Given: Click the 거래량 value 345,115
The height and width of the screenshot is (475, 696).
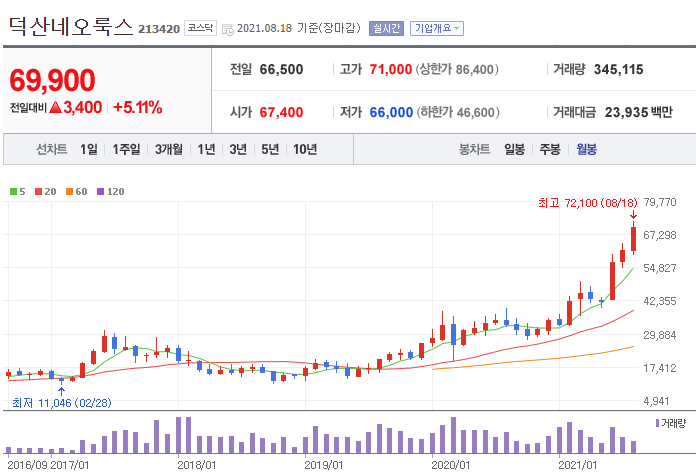Looking at the screenshot, I should pyautogui.click(x=618, y=70).
